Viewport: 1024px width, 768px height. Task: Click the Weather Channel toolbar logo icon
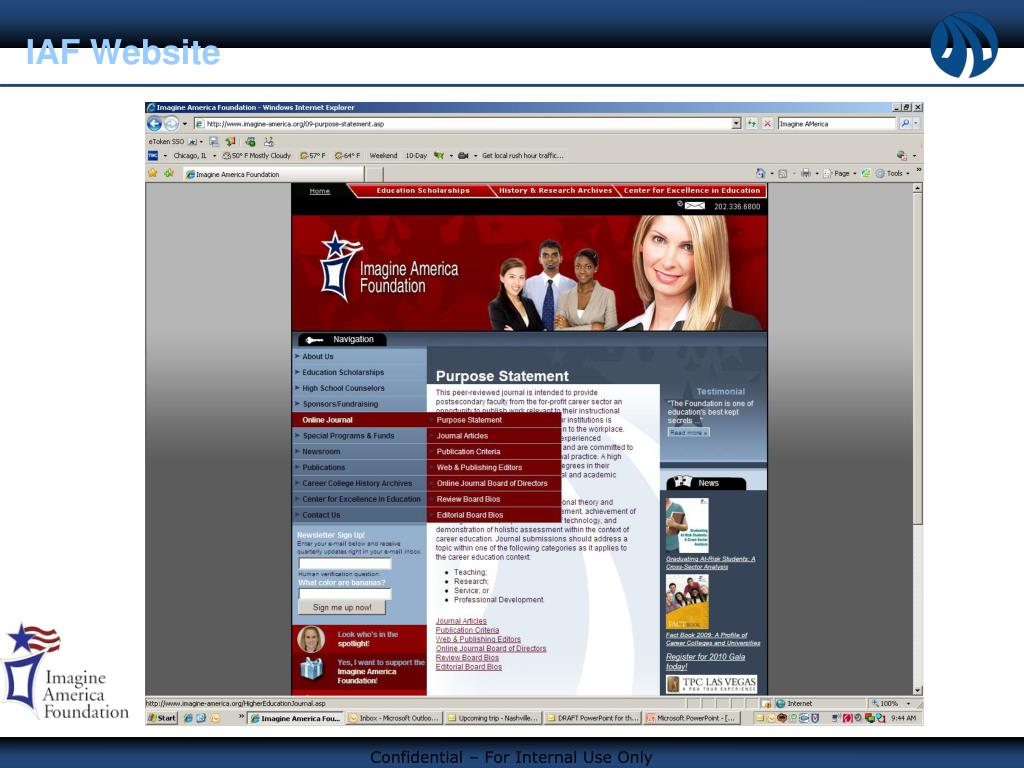point(153,155)
